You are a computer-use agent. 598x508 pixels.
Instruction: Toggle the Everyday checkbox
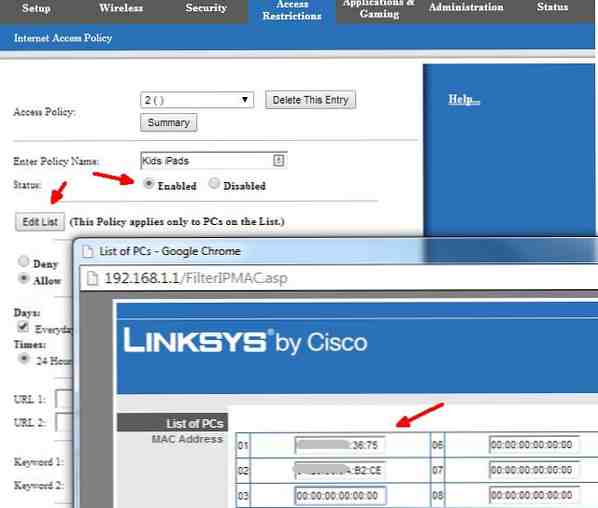point(23,327)
